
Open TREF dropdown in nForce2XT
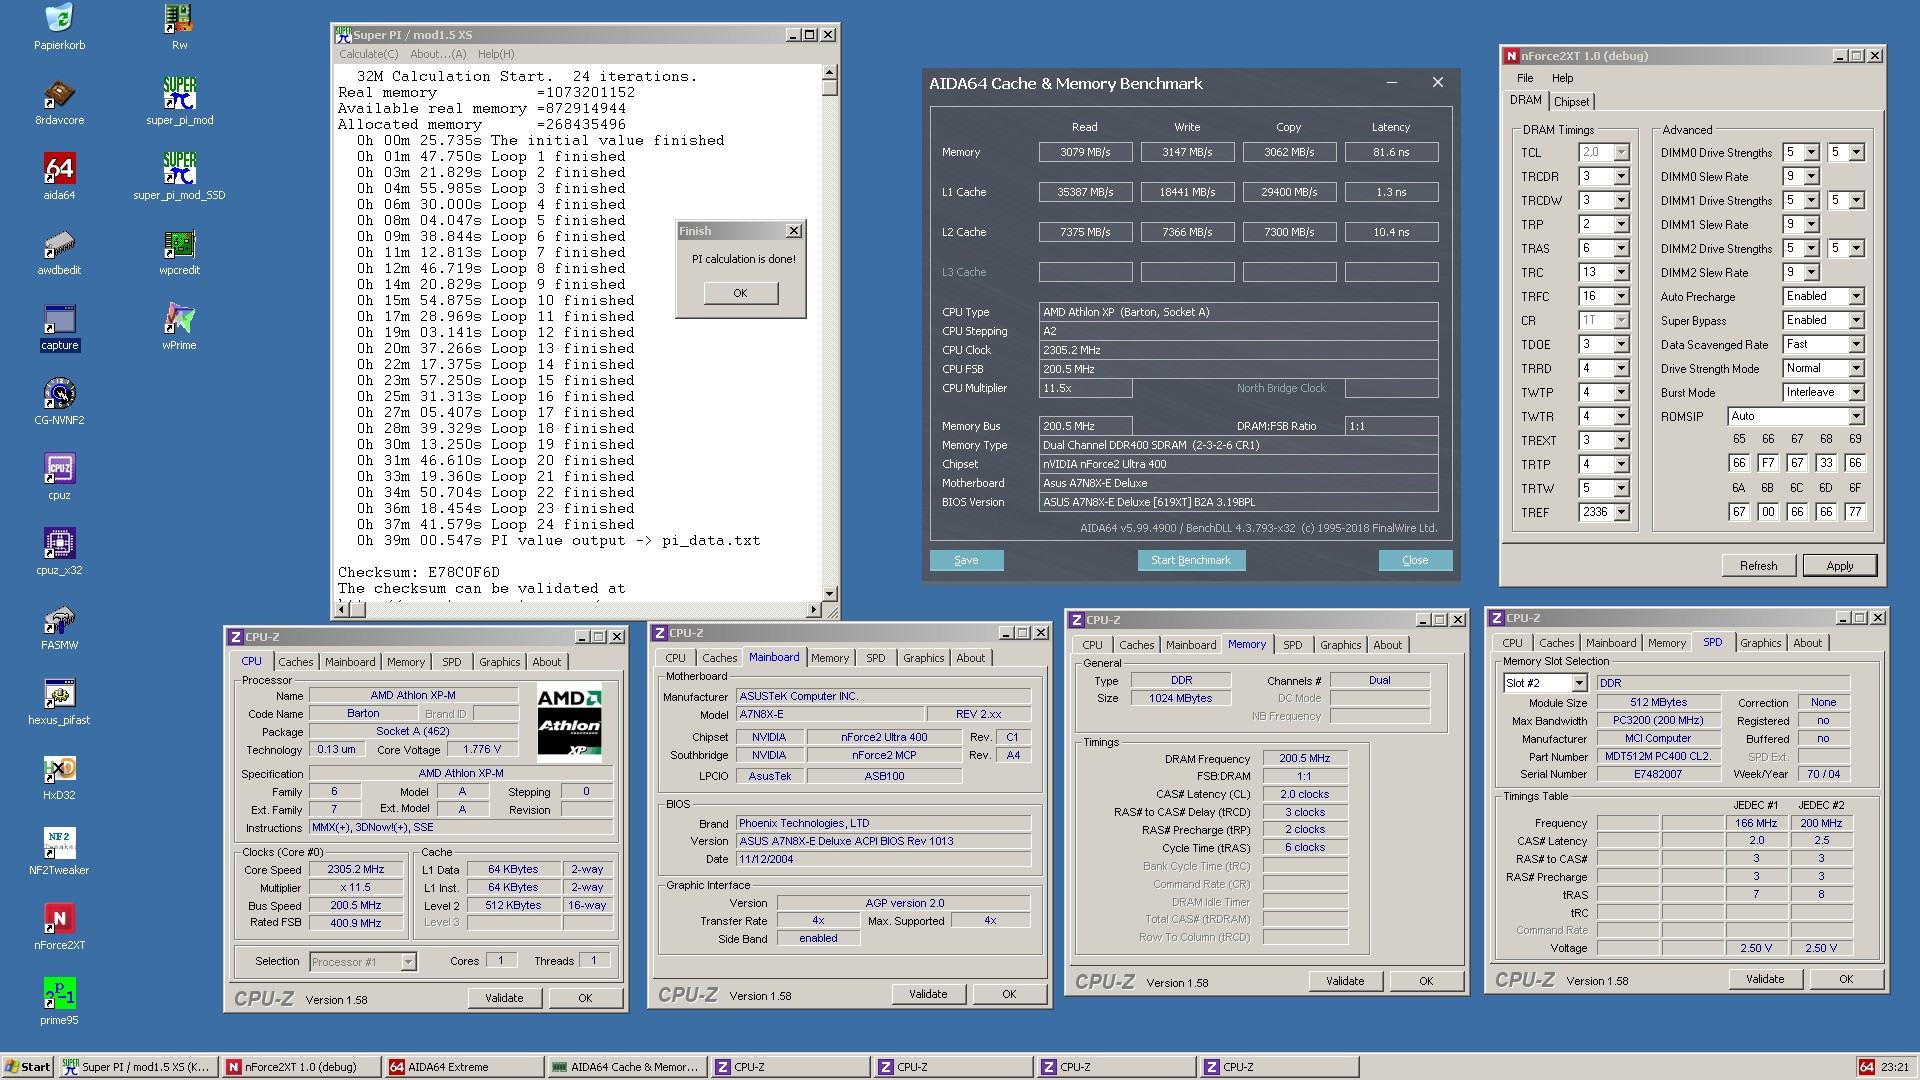(1621, 513)
